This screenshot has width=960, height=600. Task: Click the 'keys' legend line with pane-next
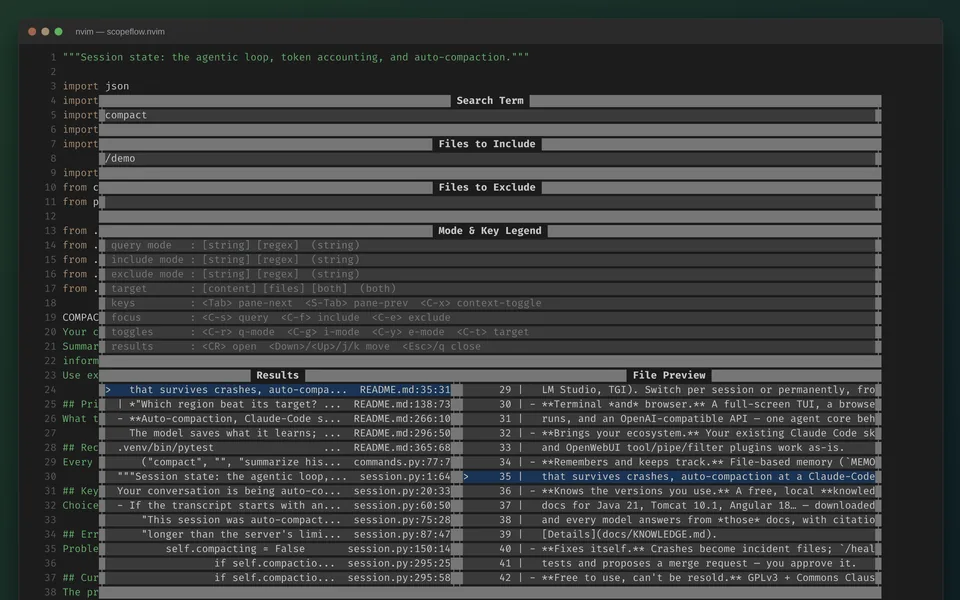490,303
